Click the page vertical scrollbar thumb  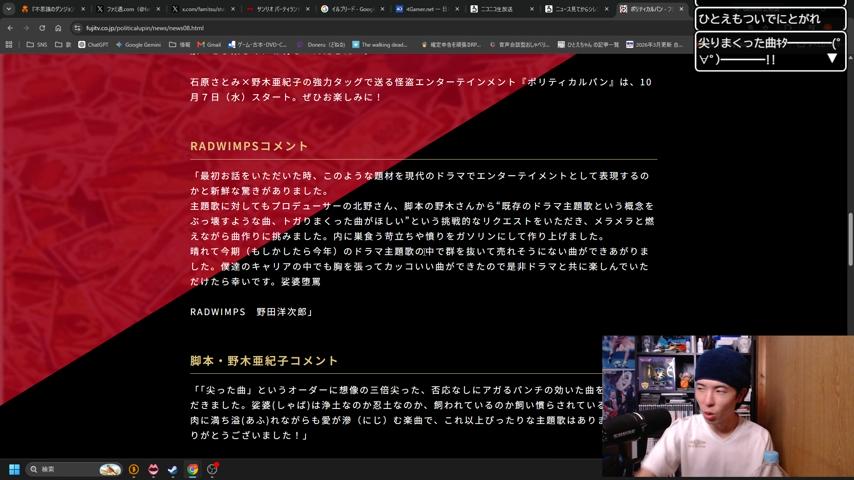pos(850,239)
